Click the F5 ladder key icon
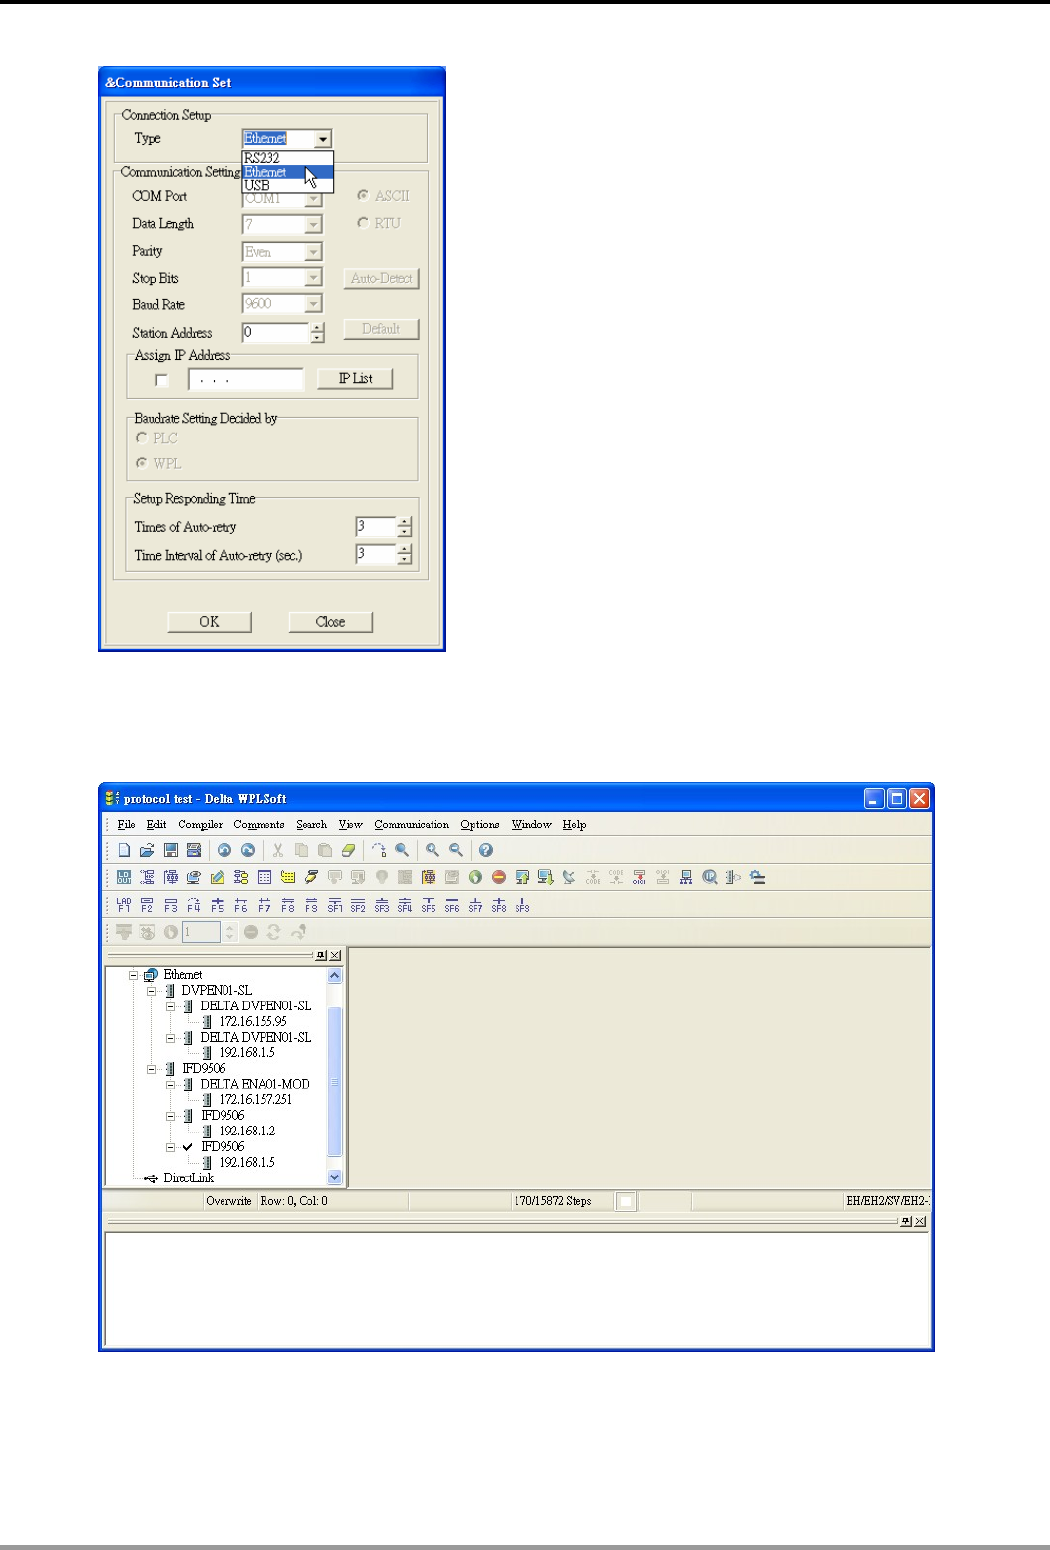This screenshot has height=1550, width=1050. pos(217,905)
